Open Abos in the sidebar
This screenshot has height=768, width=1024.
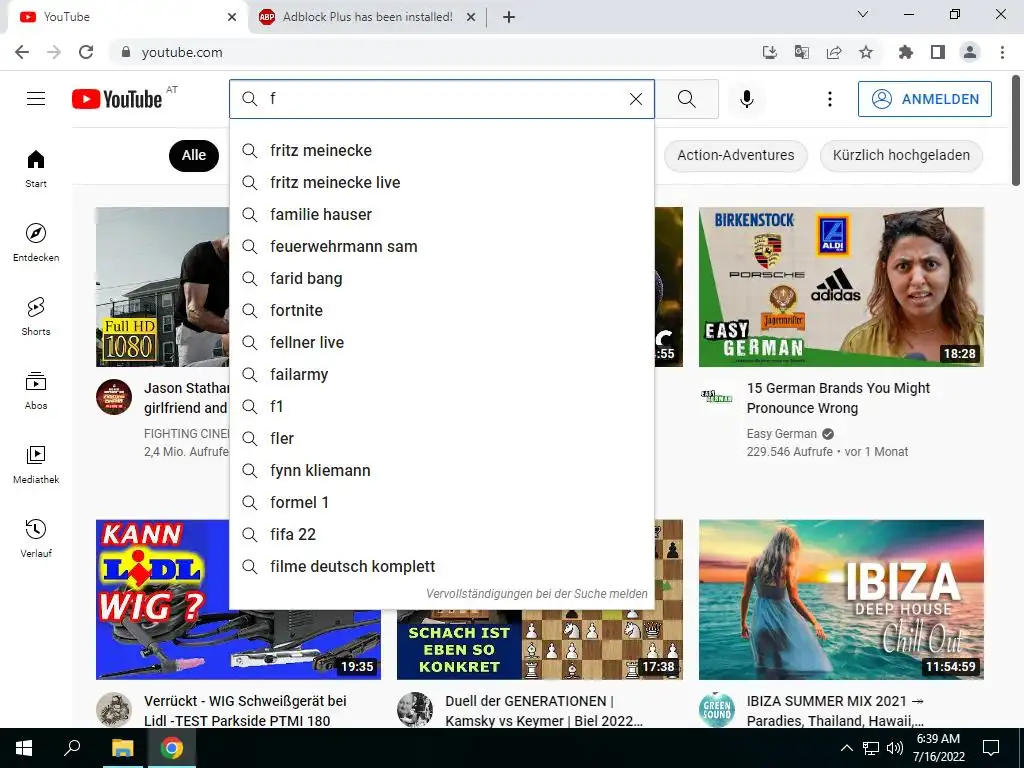[36, 390]
